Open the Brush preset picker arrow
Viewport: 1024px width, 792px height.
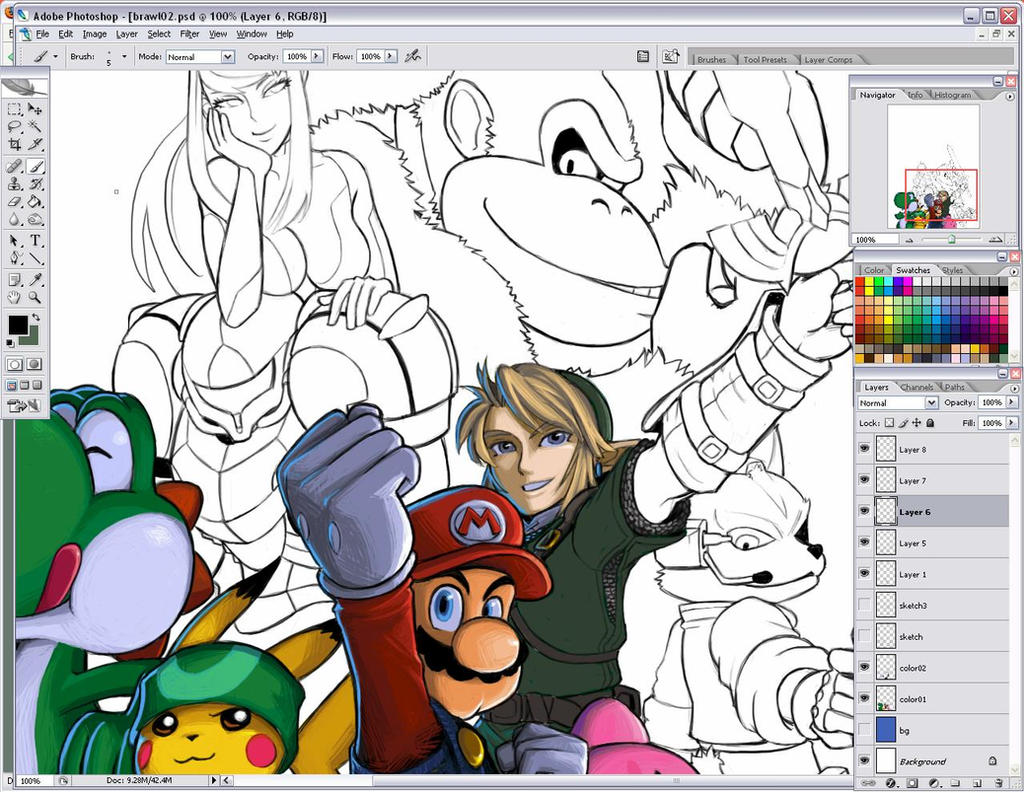click(124, 57)
